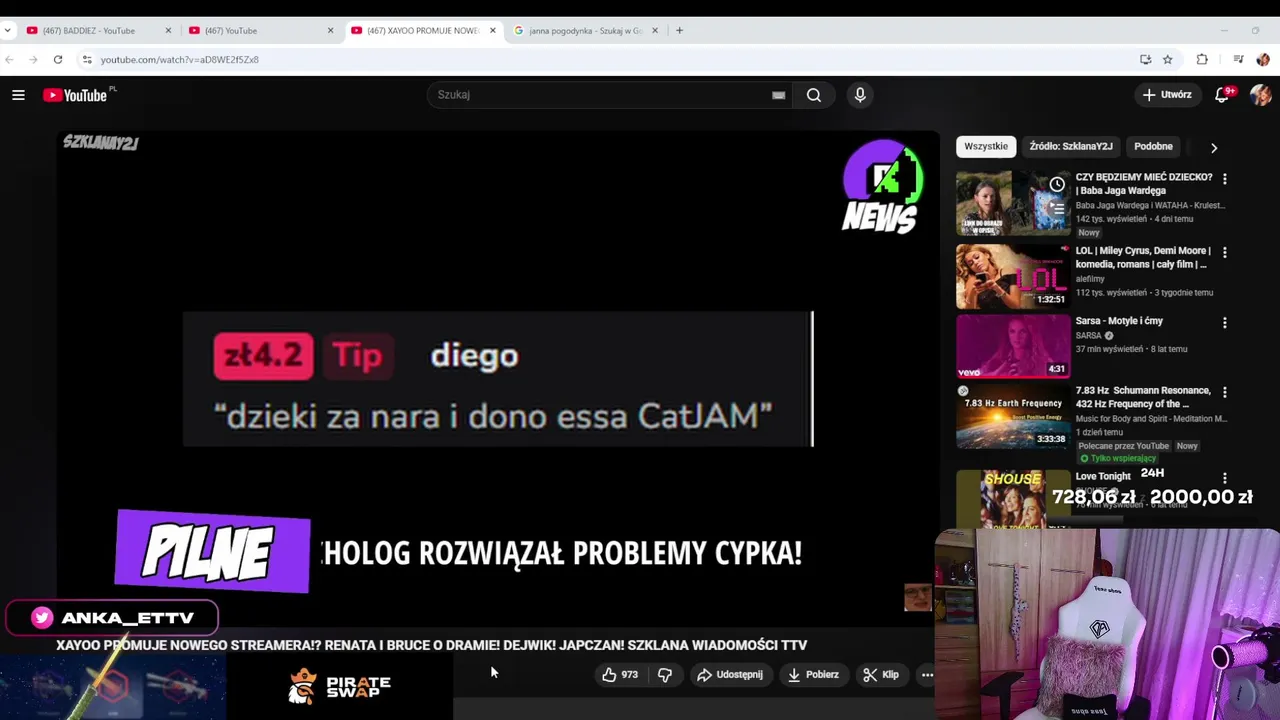Like the video with thumbs up
Image resolution: width=1280 pixels, height=720 pixels.
coord(619,675)
